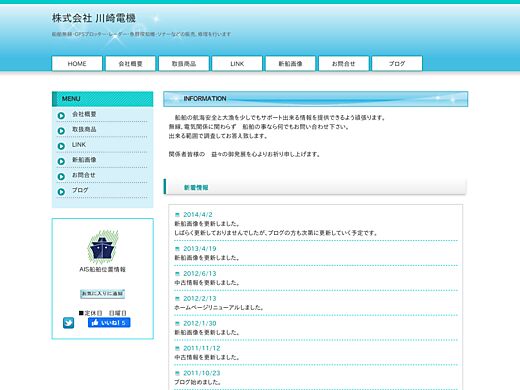Click the 2012/6/13 news date

click(x=200, y=274)
